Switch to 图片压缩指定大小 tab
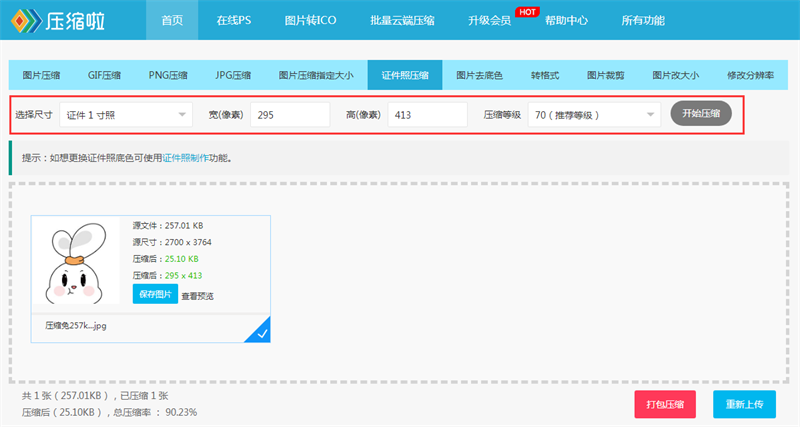Image resolution: width=800 pixels, height=427 pixels. point(316,75)
